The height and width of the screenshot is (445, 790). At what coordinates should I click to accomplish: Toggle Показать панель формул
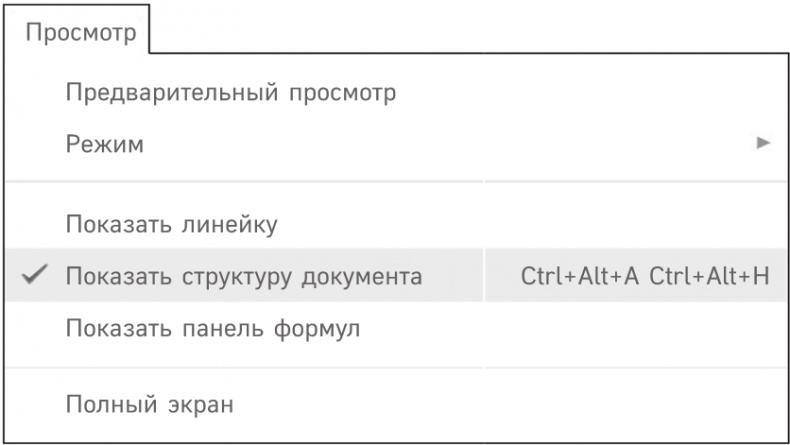pyautogui.click(x=213, y=327)
